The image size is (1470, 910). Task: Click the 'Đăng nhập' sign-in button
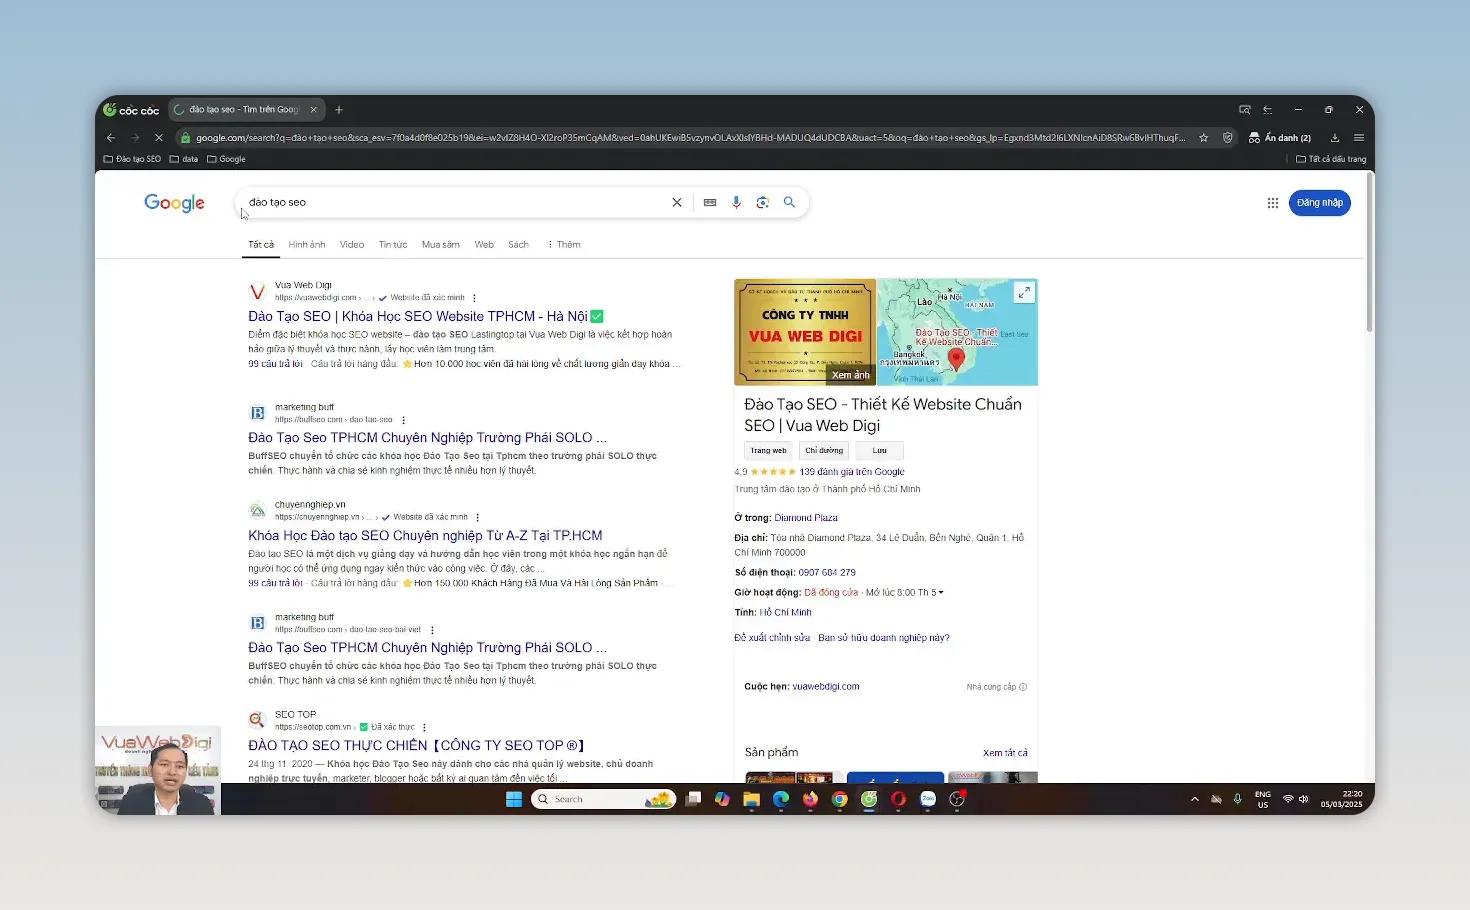coord(1320,203)
